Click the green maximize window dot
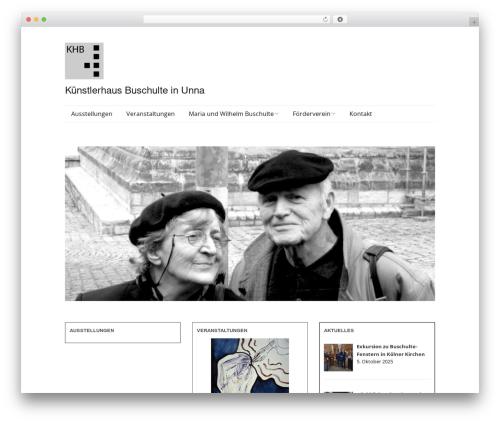 (44, 19)
